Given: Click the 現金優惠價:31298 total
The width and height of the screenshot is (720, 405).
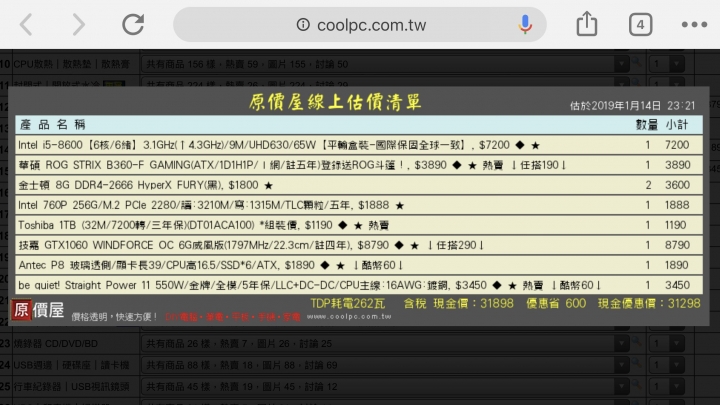Looking at the screenshot, I should (x=649, y=304).
